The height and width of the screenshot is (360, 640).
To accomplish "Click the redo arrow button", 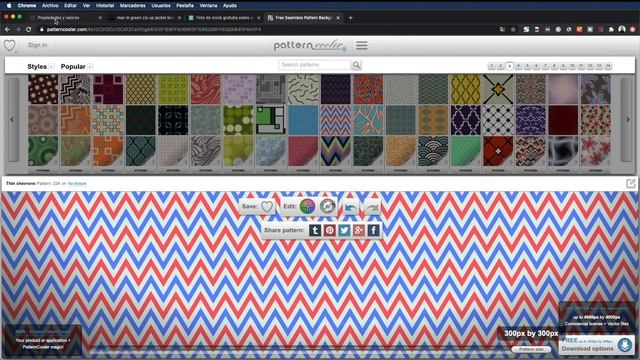I will point(372,207).
